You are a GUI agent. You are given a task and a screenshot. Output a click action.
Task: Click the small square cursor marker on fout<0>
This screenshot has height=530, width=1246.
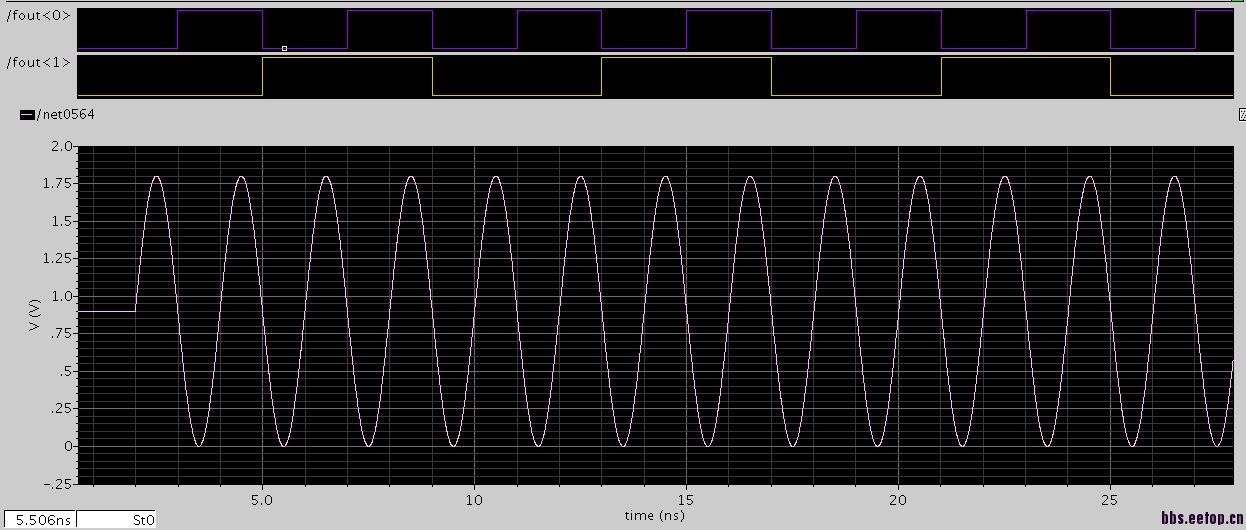tap(284, 48)
